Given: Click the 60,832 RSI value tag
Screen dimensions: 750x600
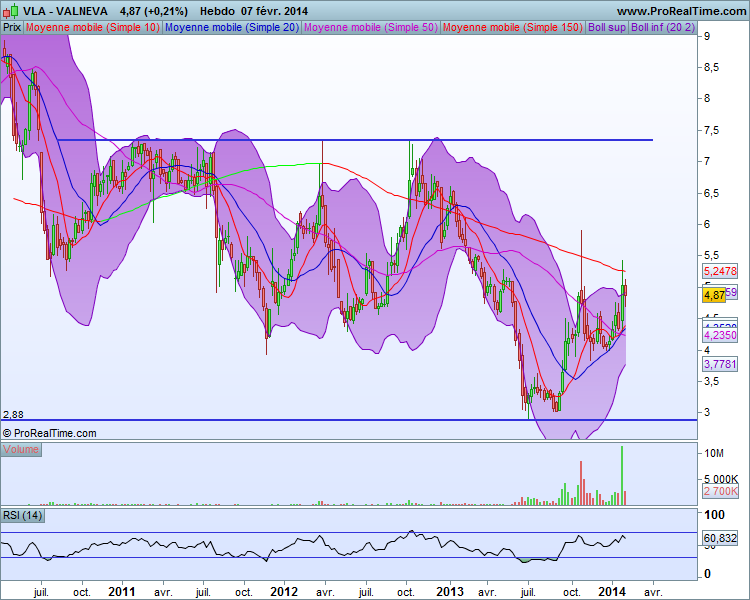Looking at the screenshot, I should (x=720, y=538).
